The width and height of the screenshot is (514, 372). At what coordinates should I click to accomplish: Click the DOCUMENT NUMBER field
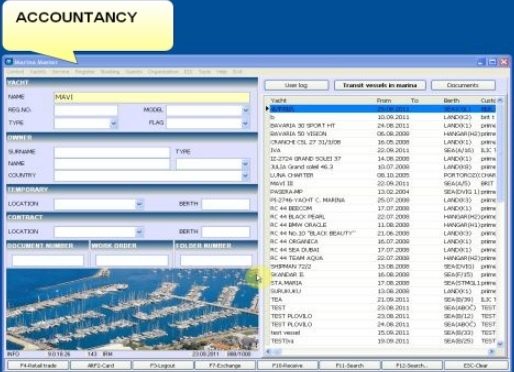click(x=48, y=260)
